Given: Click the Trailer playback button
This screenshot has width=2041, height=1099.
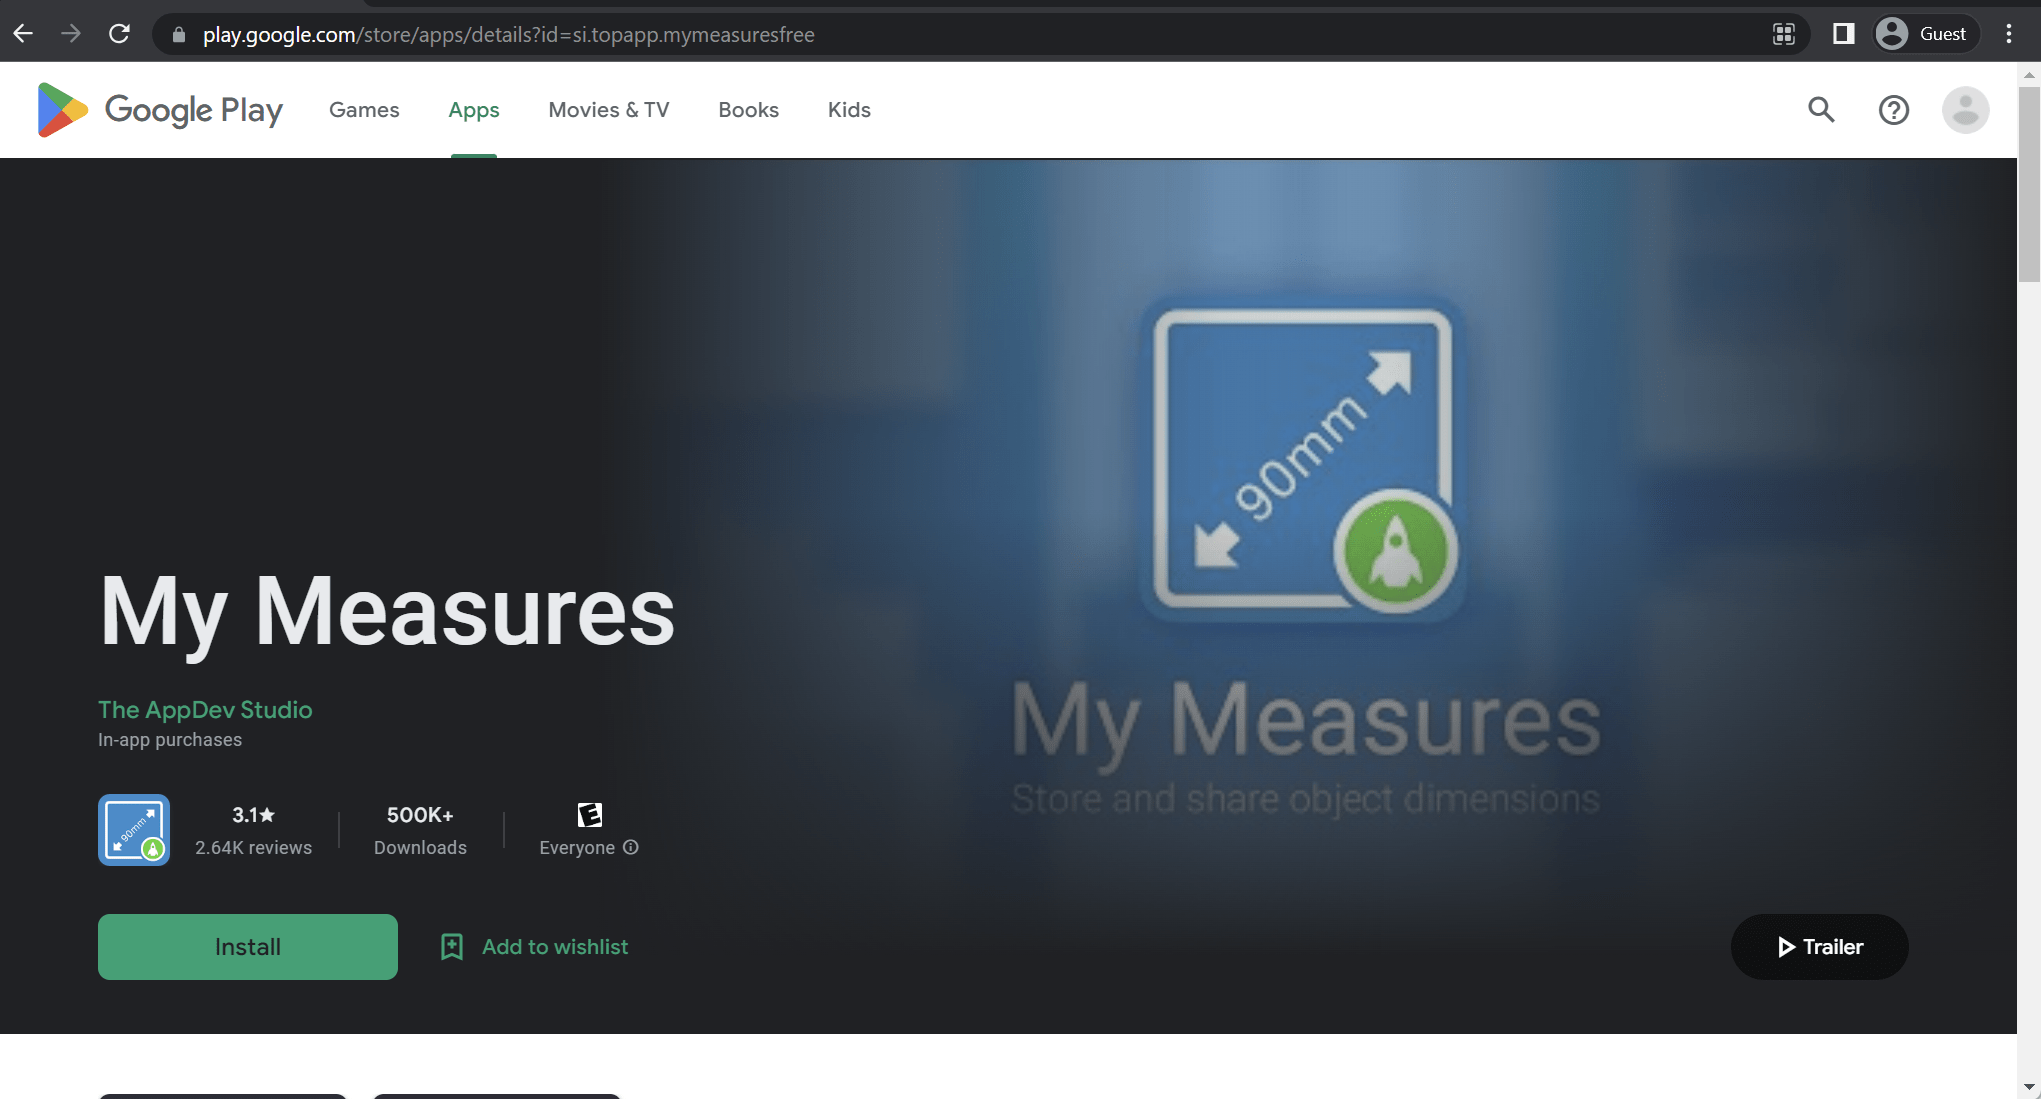Looking at the screenshot, I should (x=1819, y=946).
